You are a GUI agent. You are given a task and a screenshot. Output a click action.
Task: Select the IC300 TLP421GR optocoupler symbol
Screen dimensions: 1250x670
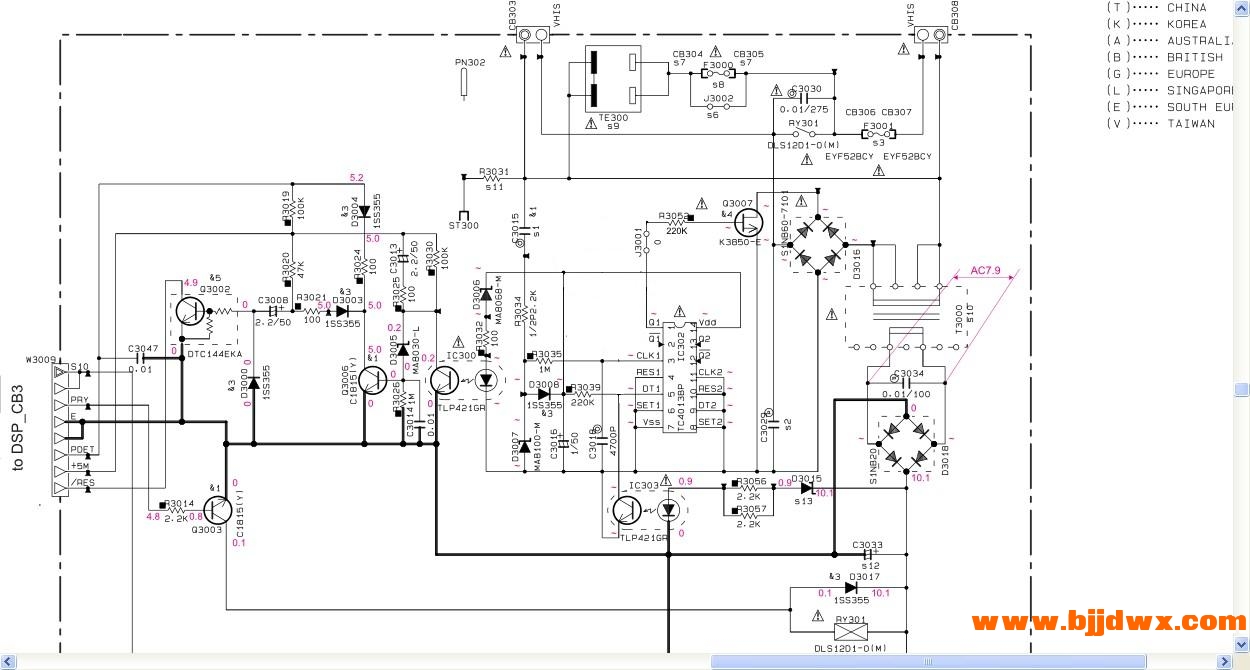click(x=464, y=381)
